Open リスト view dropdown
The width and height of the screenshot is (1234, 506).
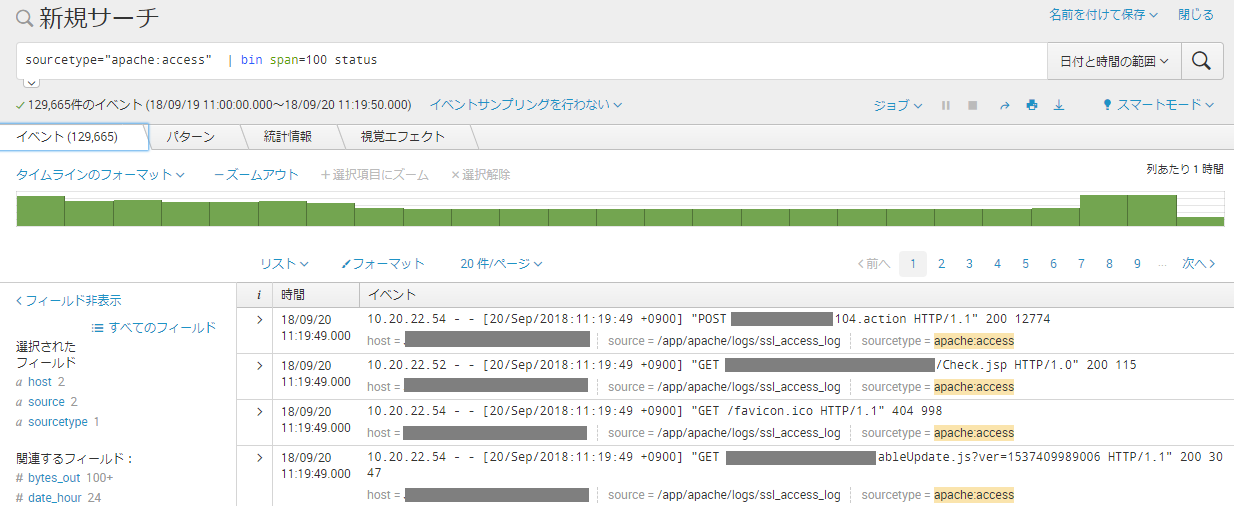click(284, 263)
